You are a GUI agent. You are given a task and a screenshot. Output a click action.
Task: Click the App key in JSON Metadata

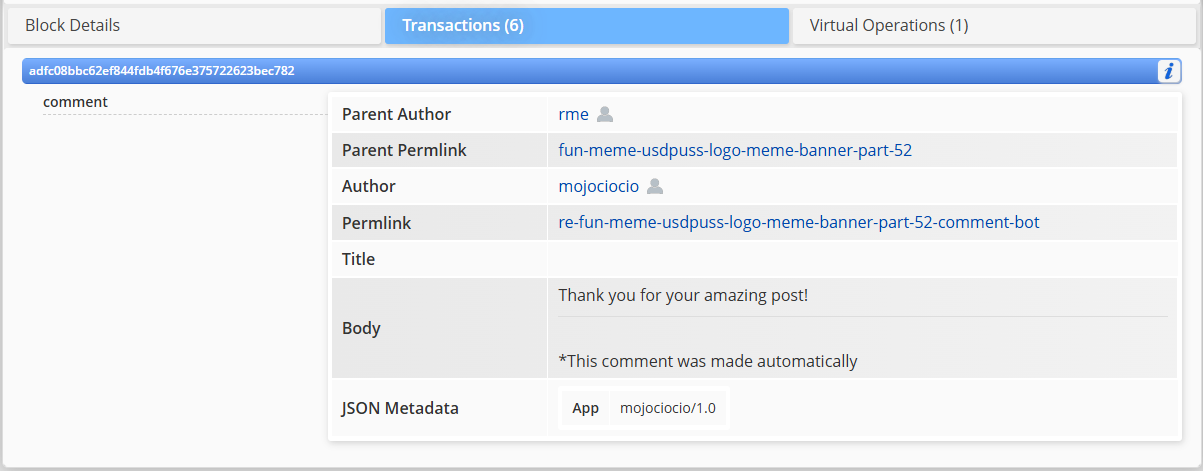585,408
